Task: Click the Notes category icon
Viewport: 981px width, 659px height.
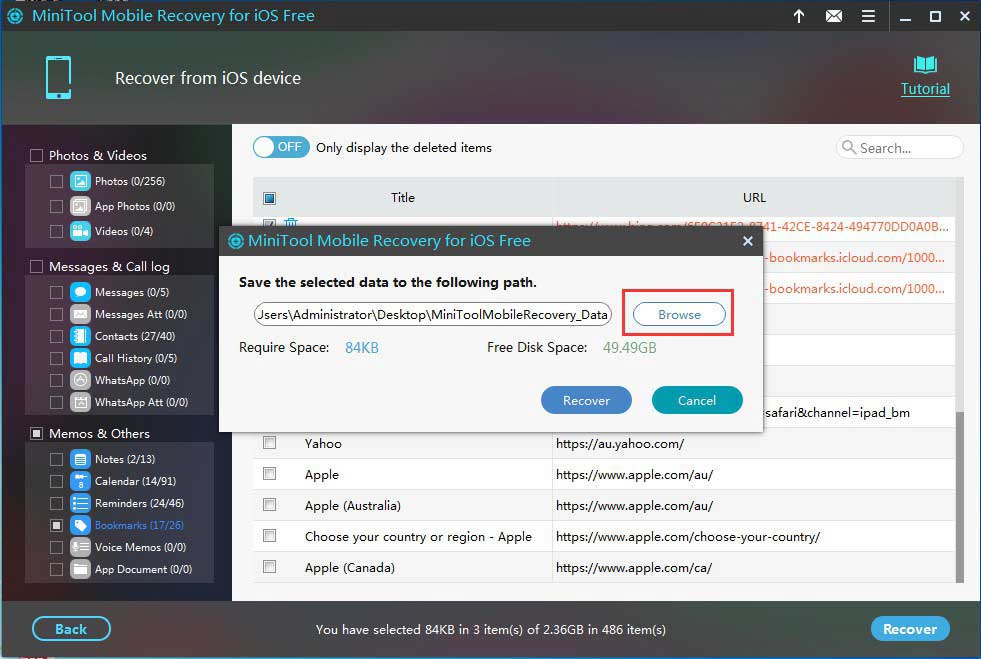Action: point(80,459)
